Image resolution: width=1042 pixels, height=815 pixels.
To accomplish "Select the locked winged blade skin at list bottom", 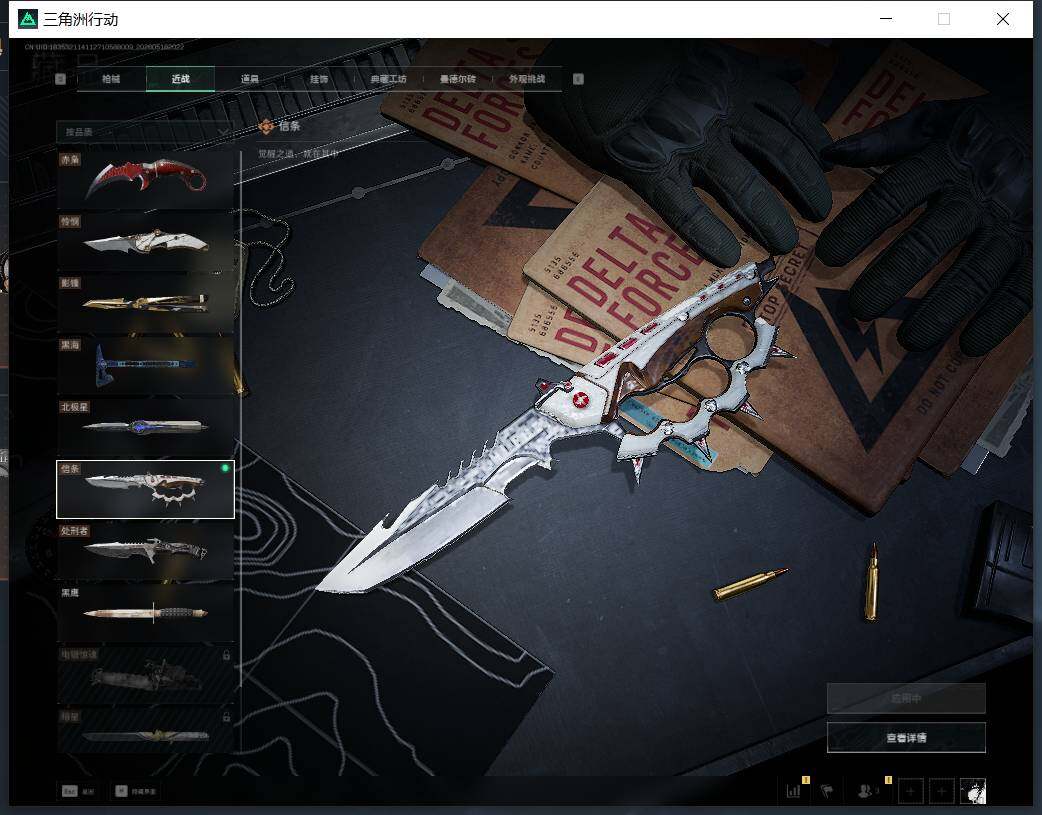I will pos(146,731).
